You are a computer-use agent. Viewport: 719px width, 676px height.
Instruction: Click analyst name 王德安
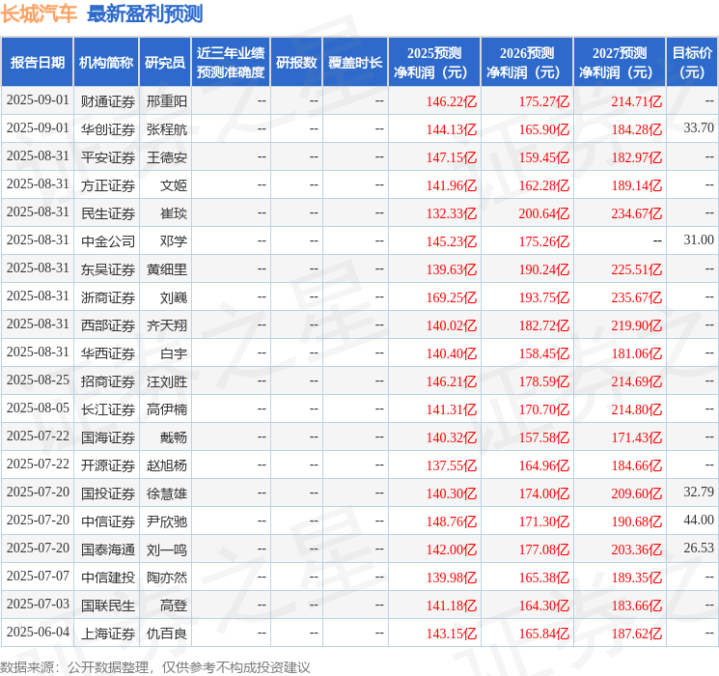click(x=166, y=157)
